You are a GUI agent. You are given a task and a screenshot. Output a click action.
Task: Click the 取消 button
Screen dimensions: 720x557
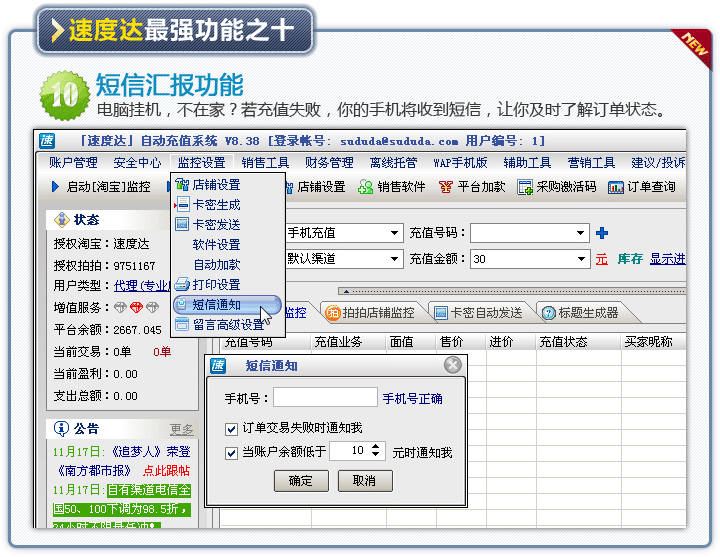click(x=365, y=481)
